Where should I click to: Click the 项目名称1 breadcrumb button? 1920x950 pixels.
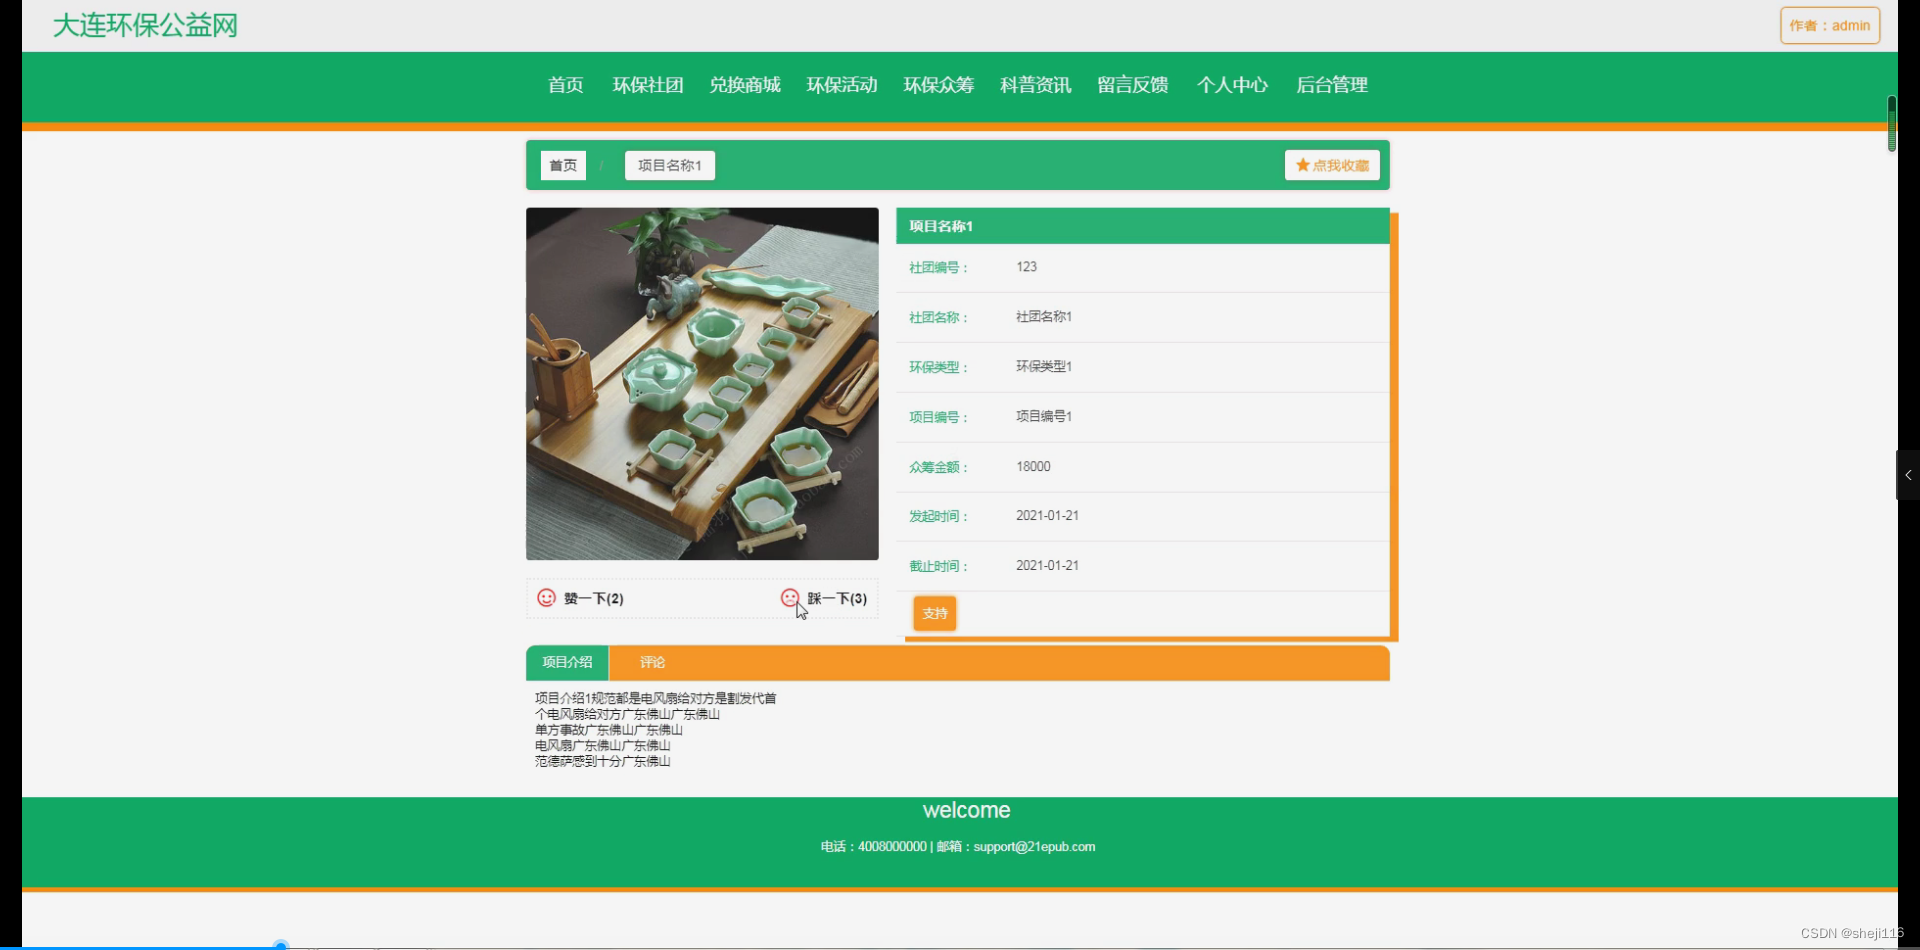pos(668,165)
